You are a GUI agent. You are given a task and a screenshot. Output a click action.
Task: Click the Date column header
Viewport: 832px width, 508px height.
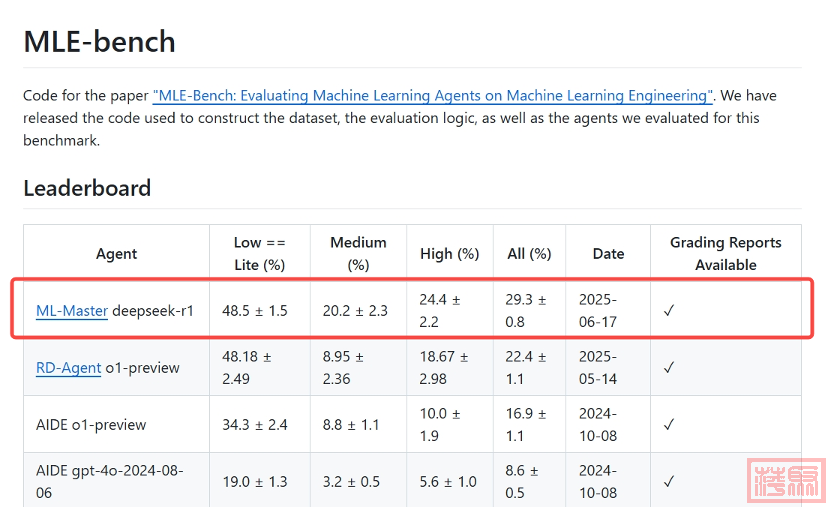608,254
